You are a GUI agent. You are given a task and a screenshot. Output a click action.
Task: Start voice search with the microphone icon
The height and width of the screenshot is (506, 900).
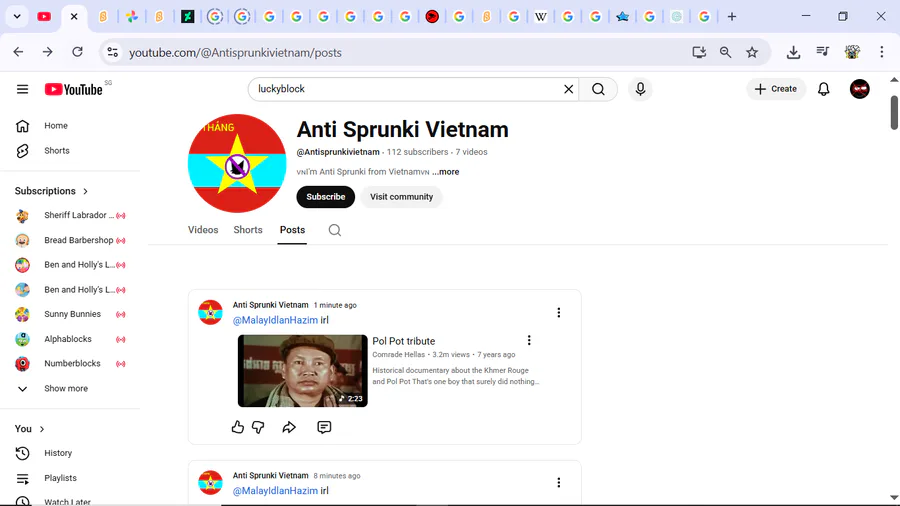coord(640,89)
